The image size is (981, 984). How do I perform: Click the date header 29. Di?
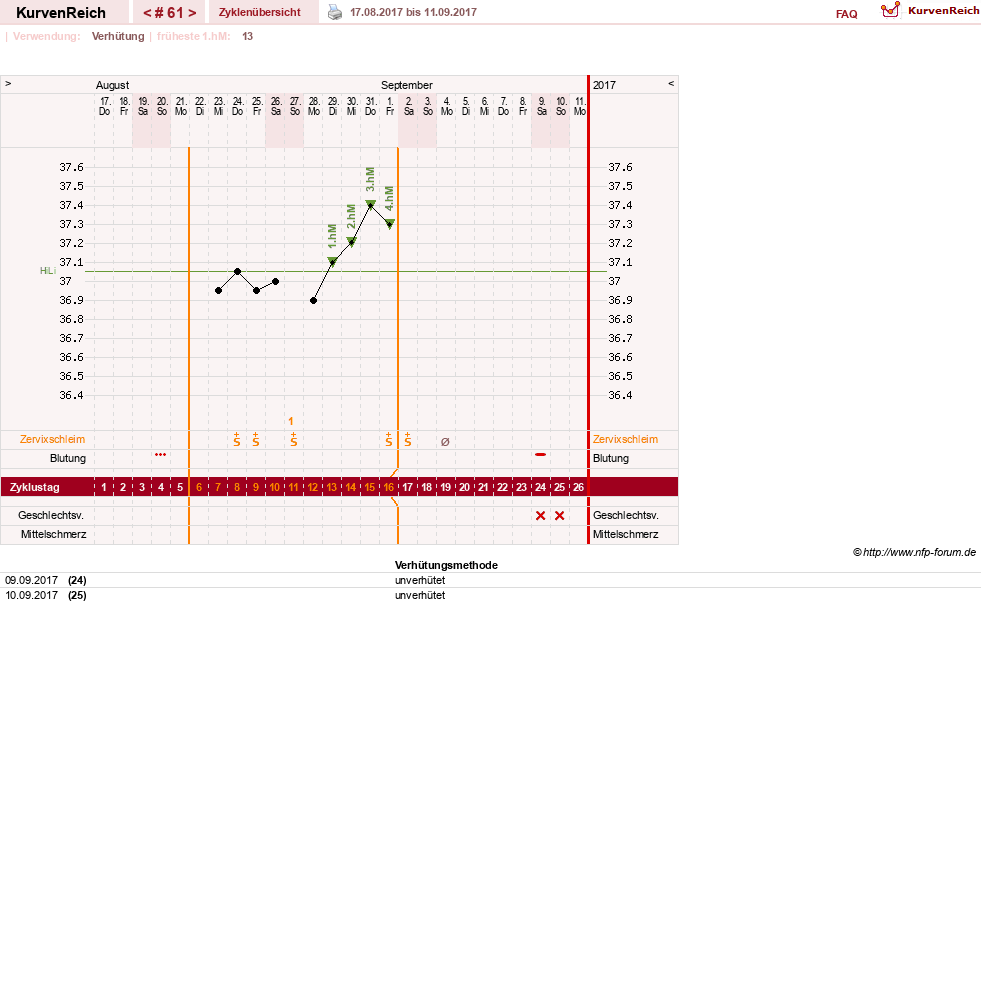(x=333, y=106)
